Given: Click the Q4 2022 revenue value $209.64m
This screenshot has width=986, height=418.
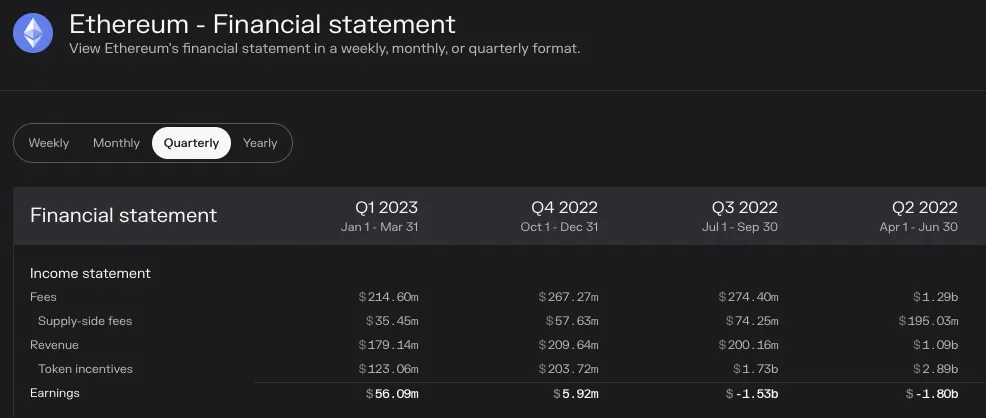Looking at the screenshot, I should 568,345.
